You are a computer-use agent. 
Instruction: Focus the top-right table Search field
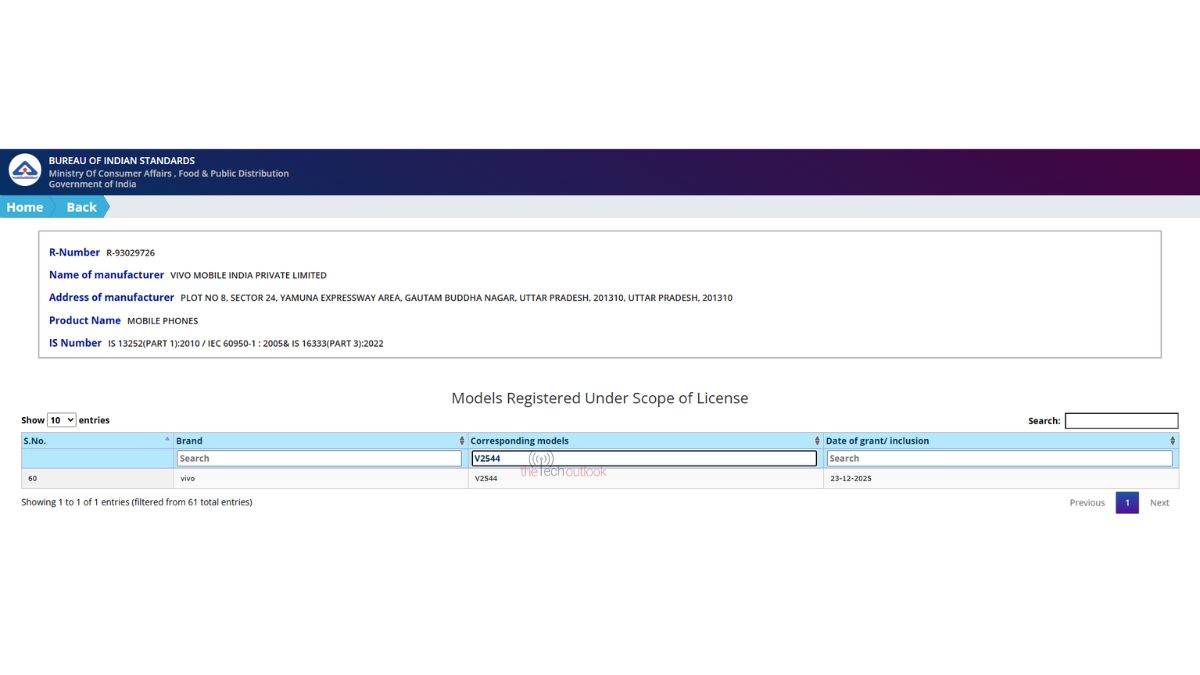[1121, 421]
